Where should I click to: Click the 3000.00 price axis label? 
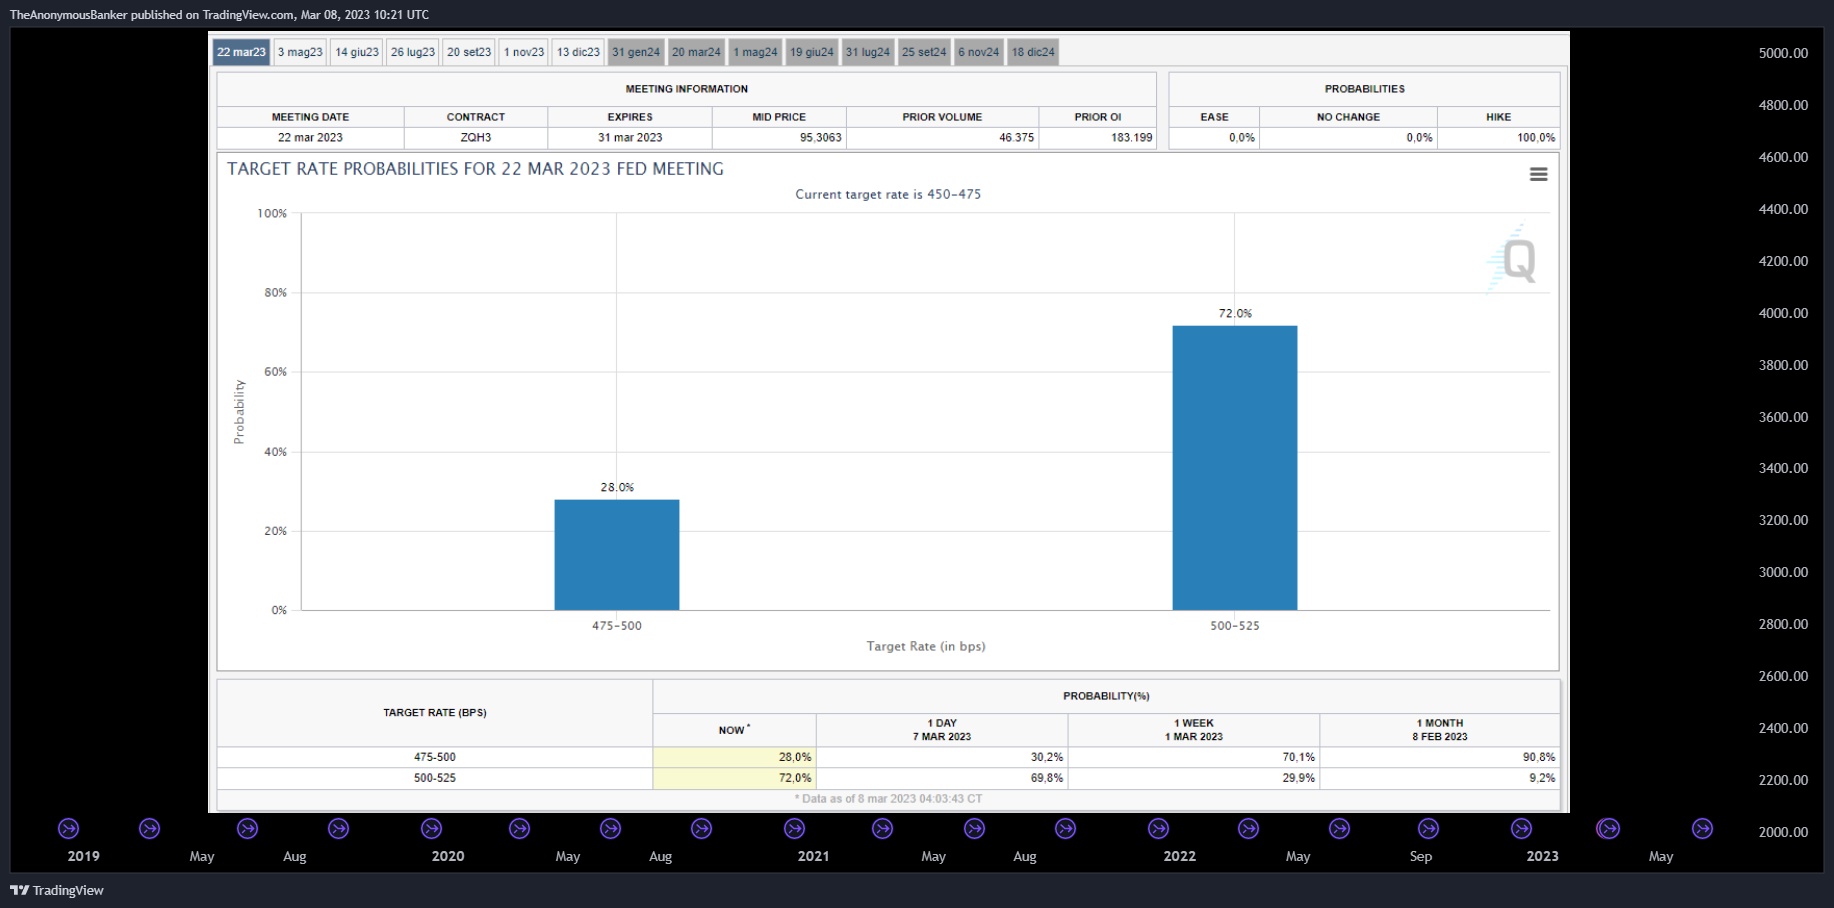pyautogui.click(x=1783, y=572)
